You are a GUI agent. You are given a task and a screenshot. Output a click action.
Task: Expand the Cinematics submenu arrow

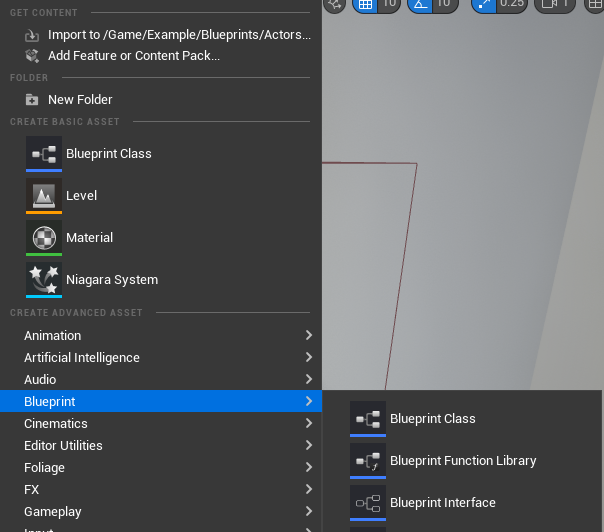click(309, 423)
